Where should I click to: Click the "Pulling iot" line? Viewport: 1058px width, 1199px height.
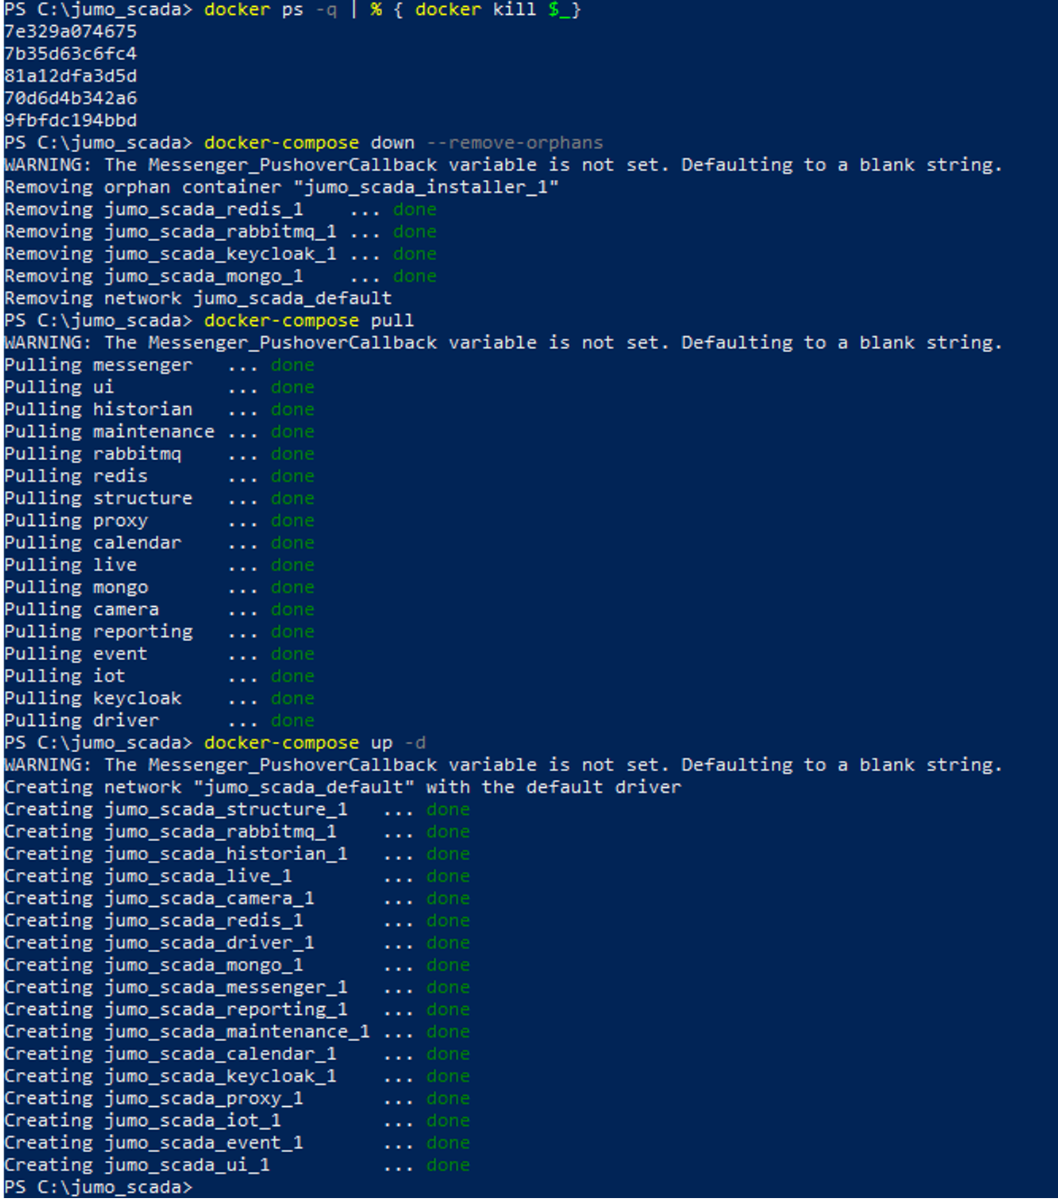tap(65, 676)
